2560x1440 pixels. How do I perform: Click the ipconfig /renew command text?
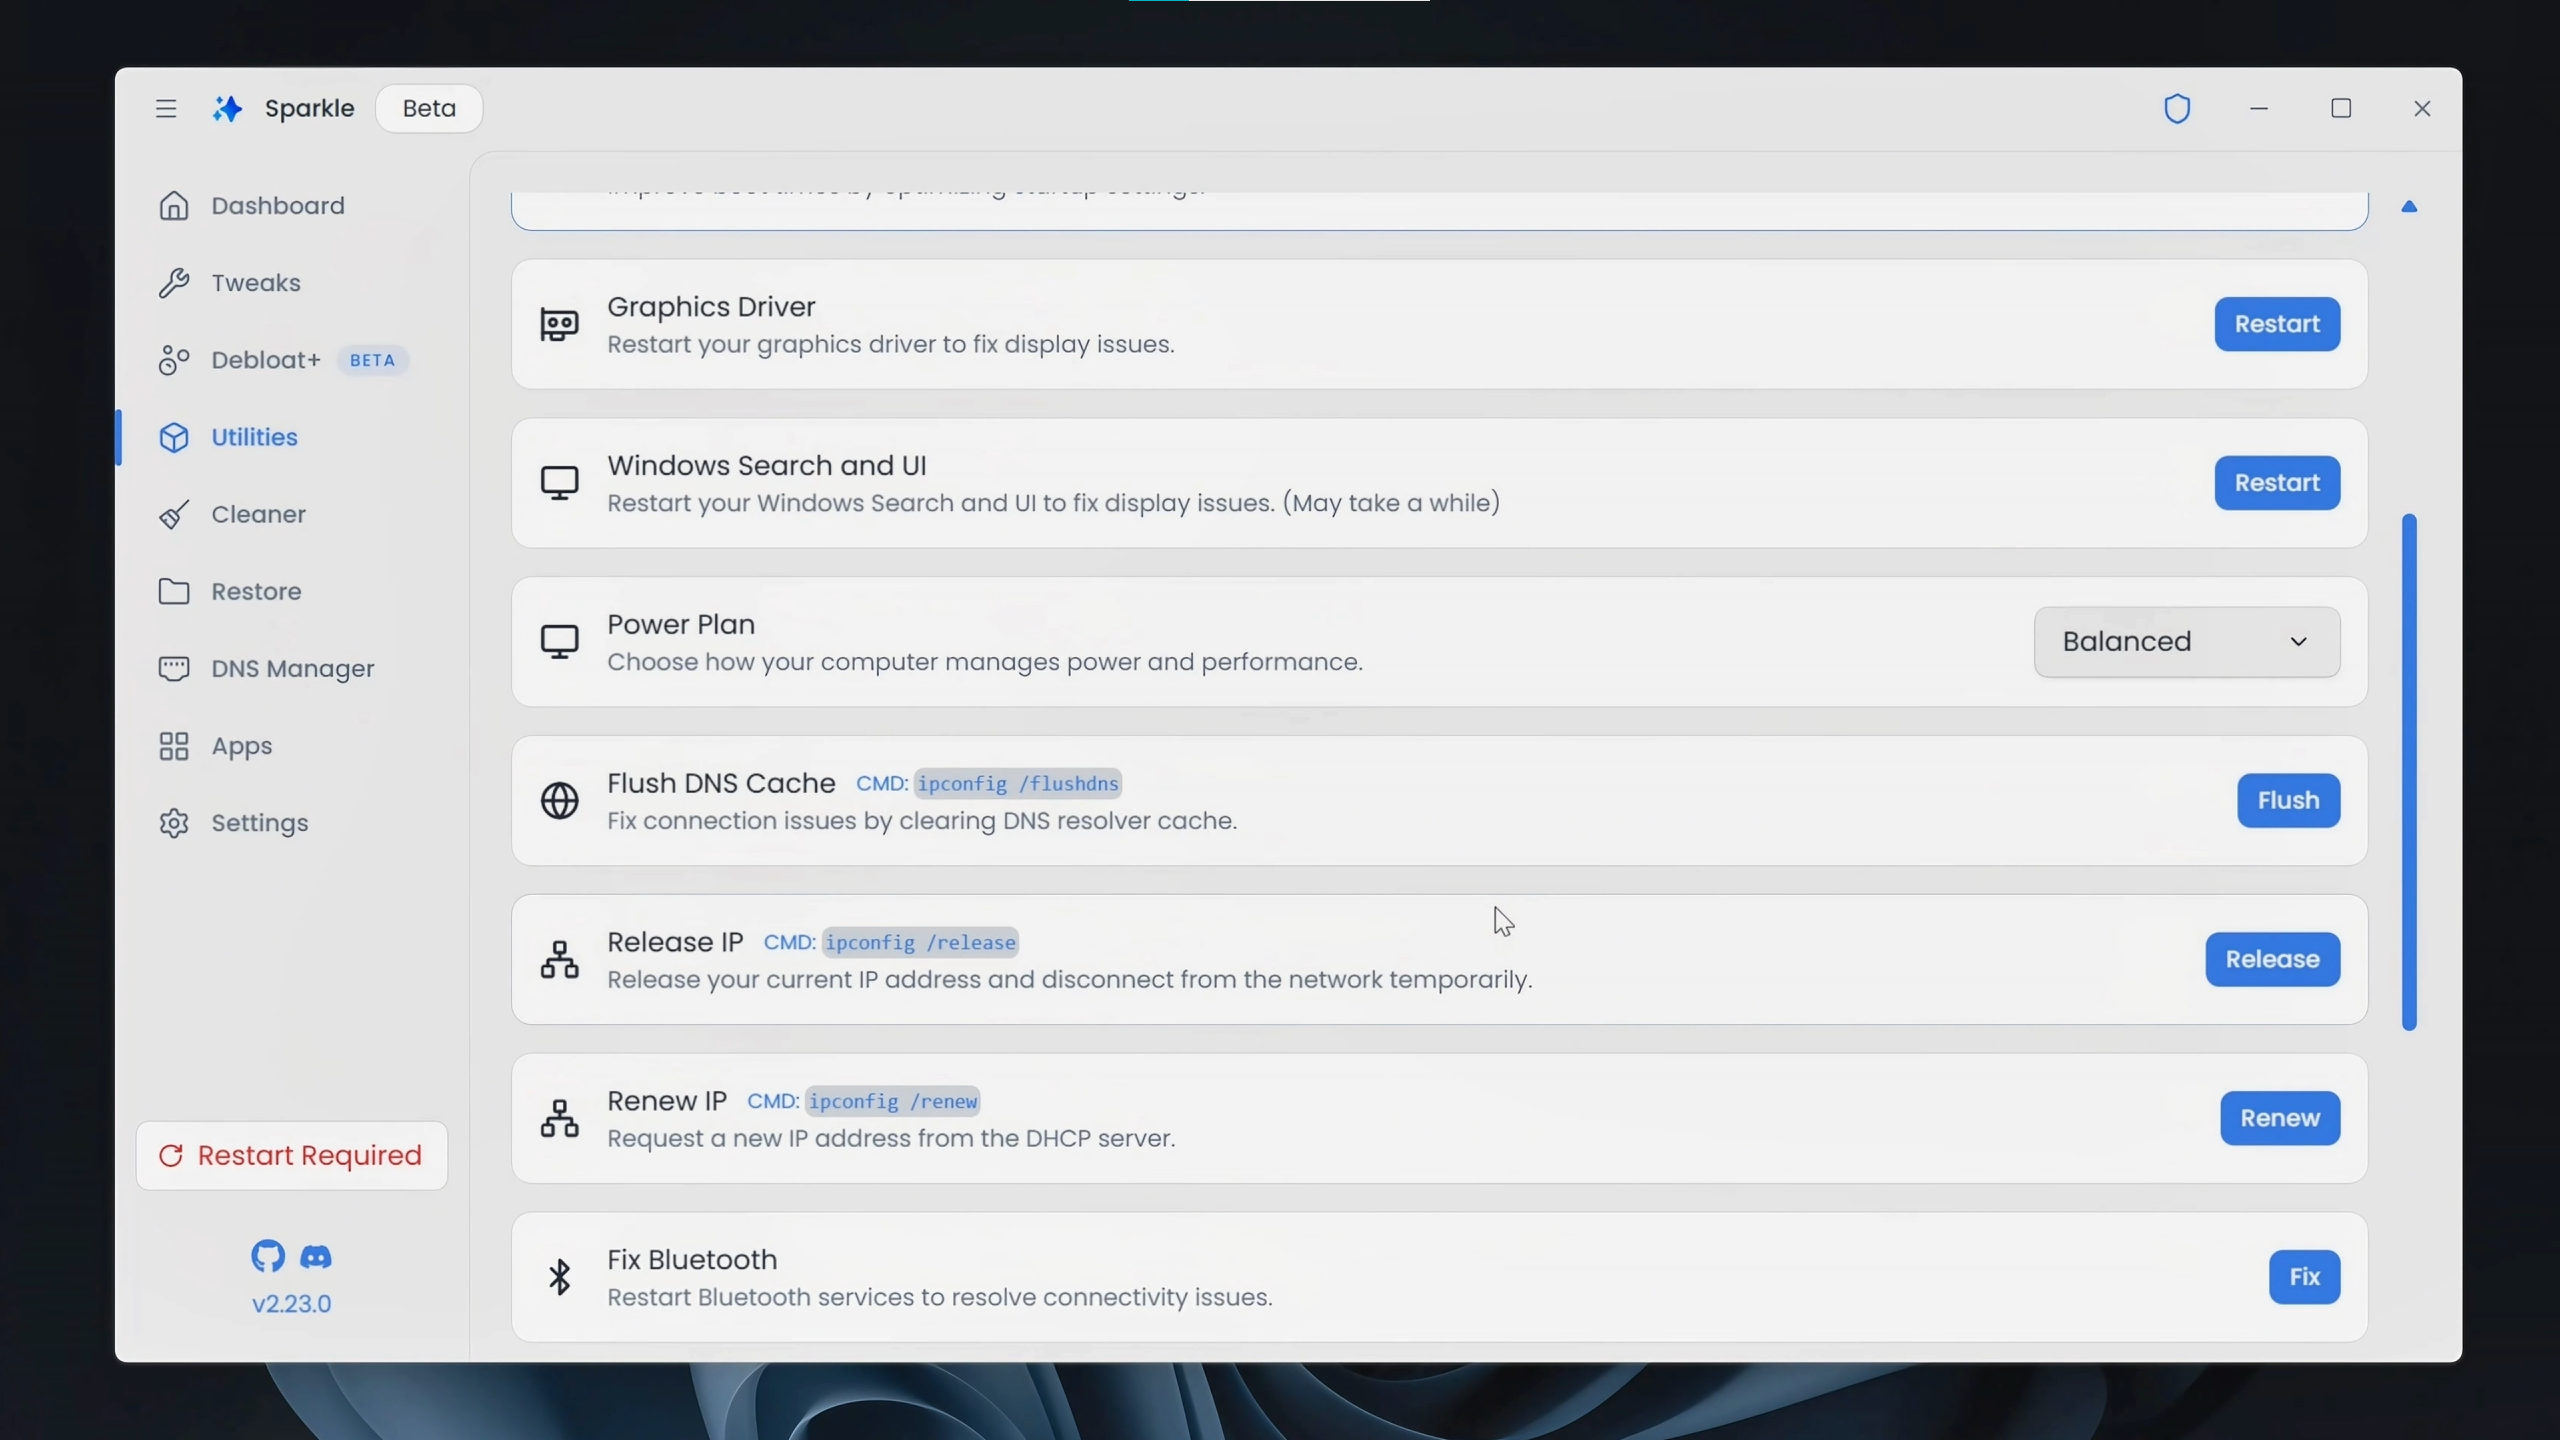(893, 1101)
